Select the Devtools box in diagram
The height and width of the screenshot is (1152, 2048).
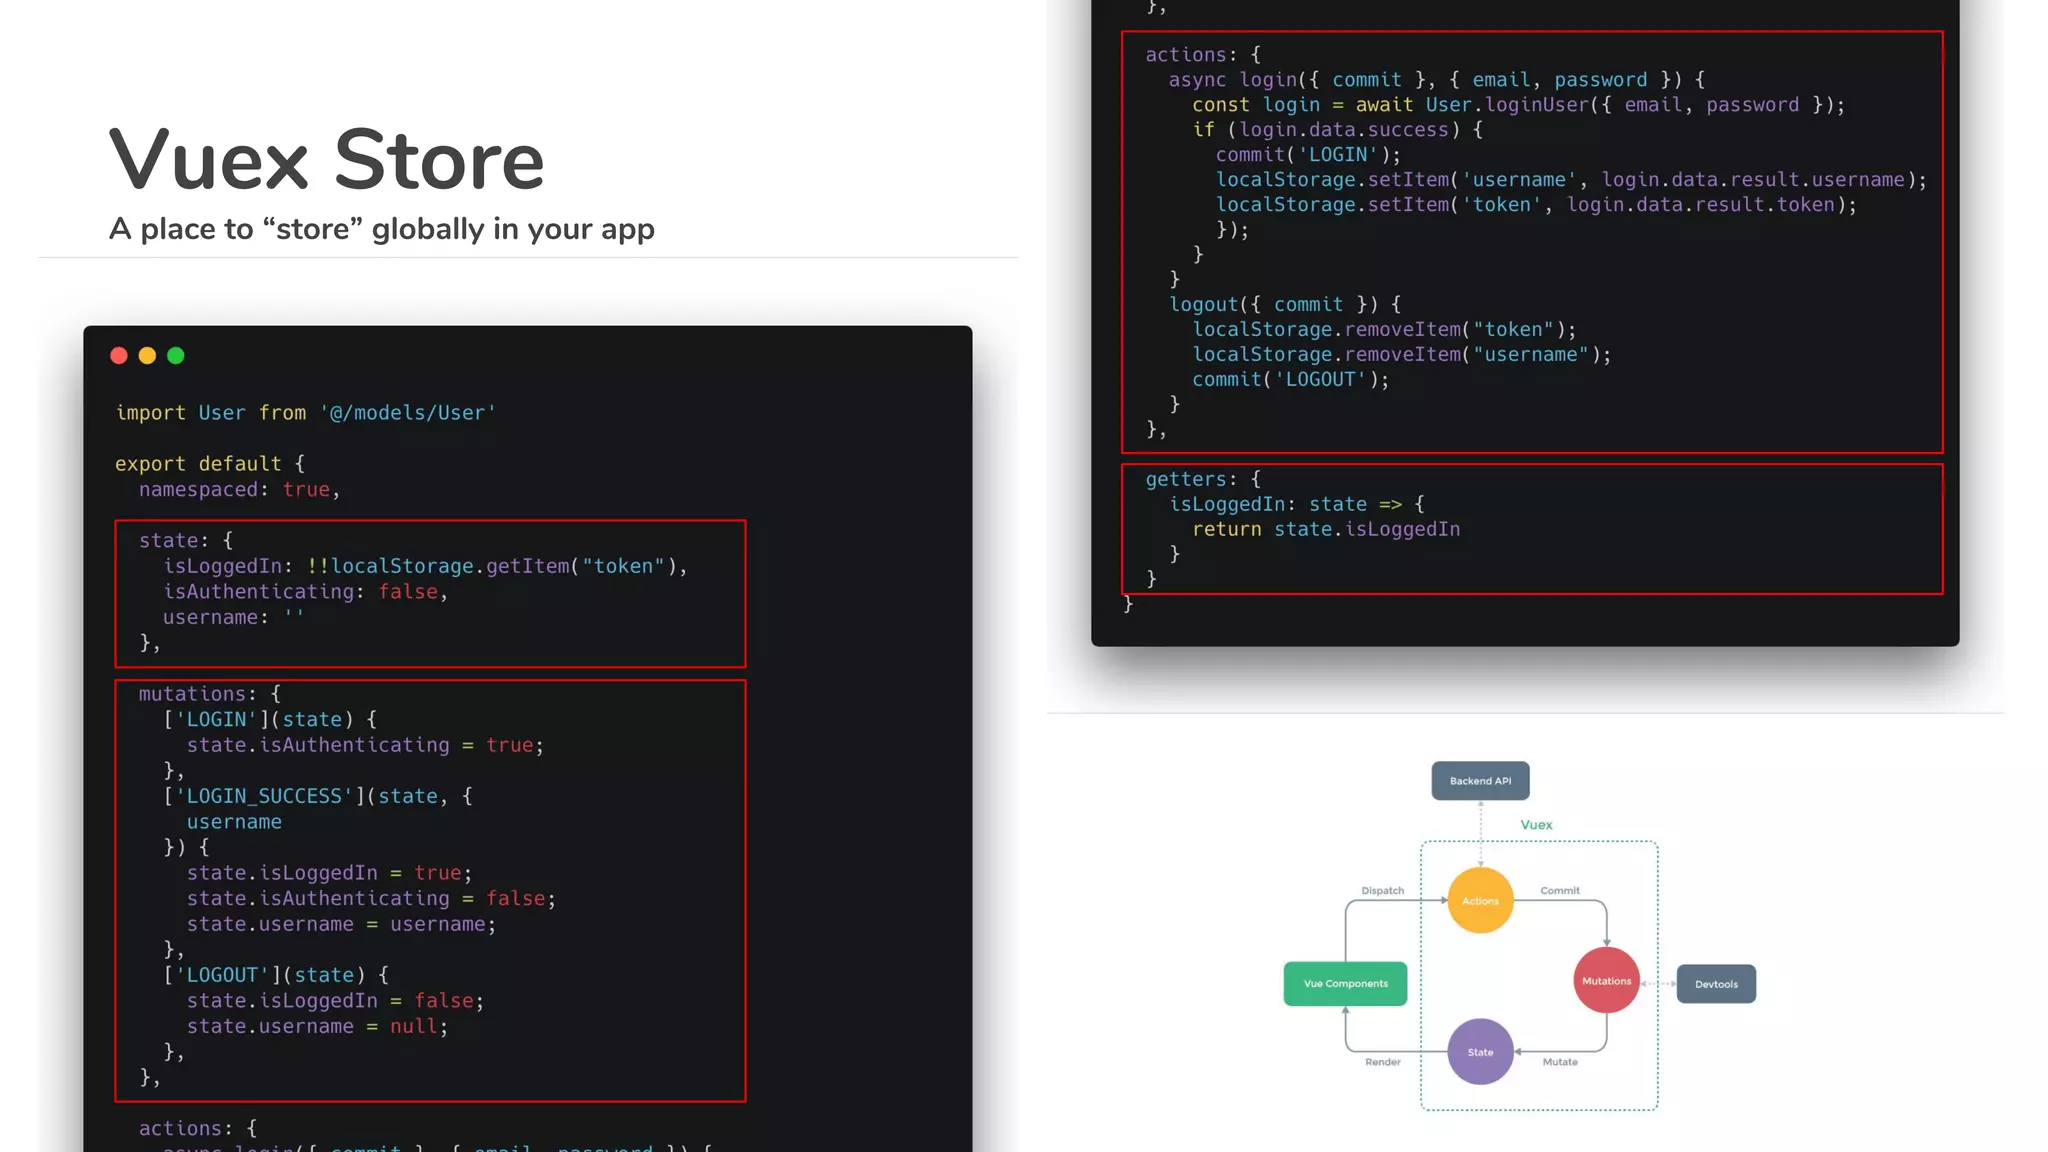1716,984
